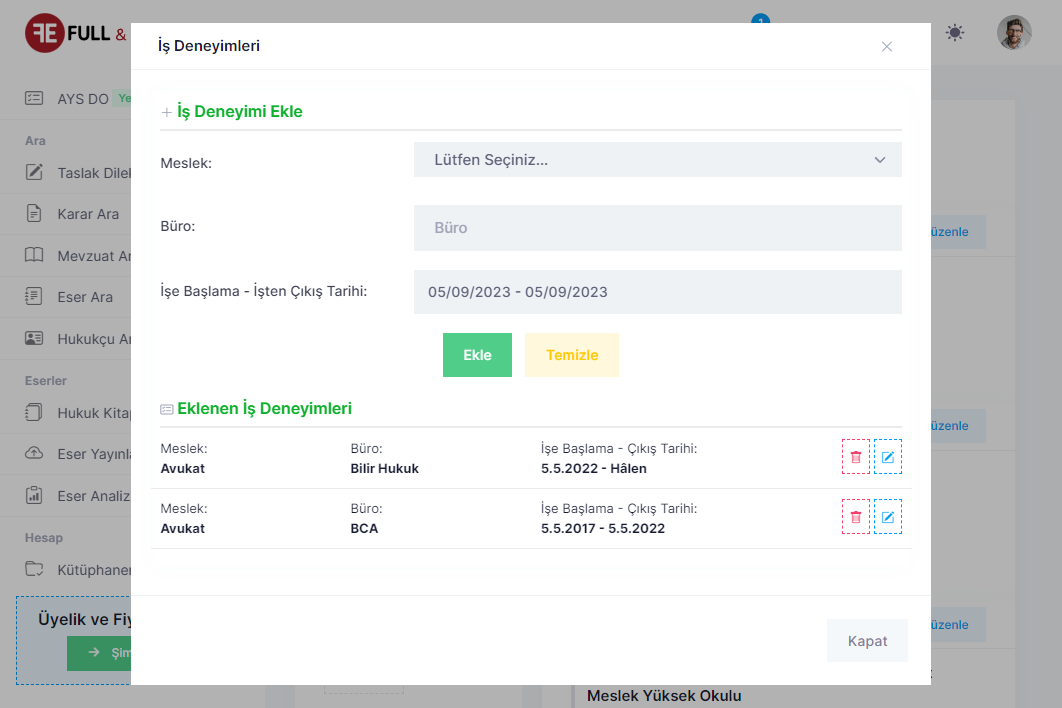Edit the Bilir Hukuk work experience

[x=887, y=457]
